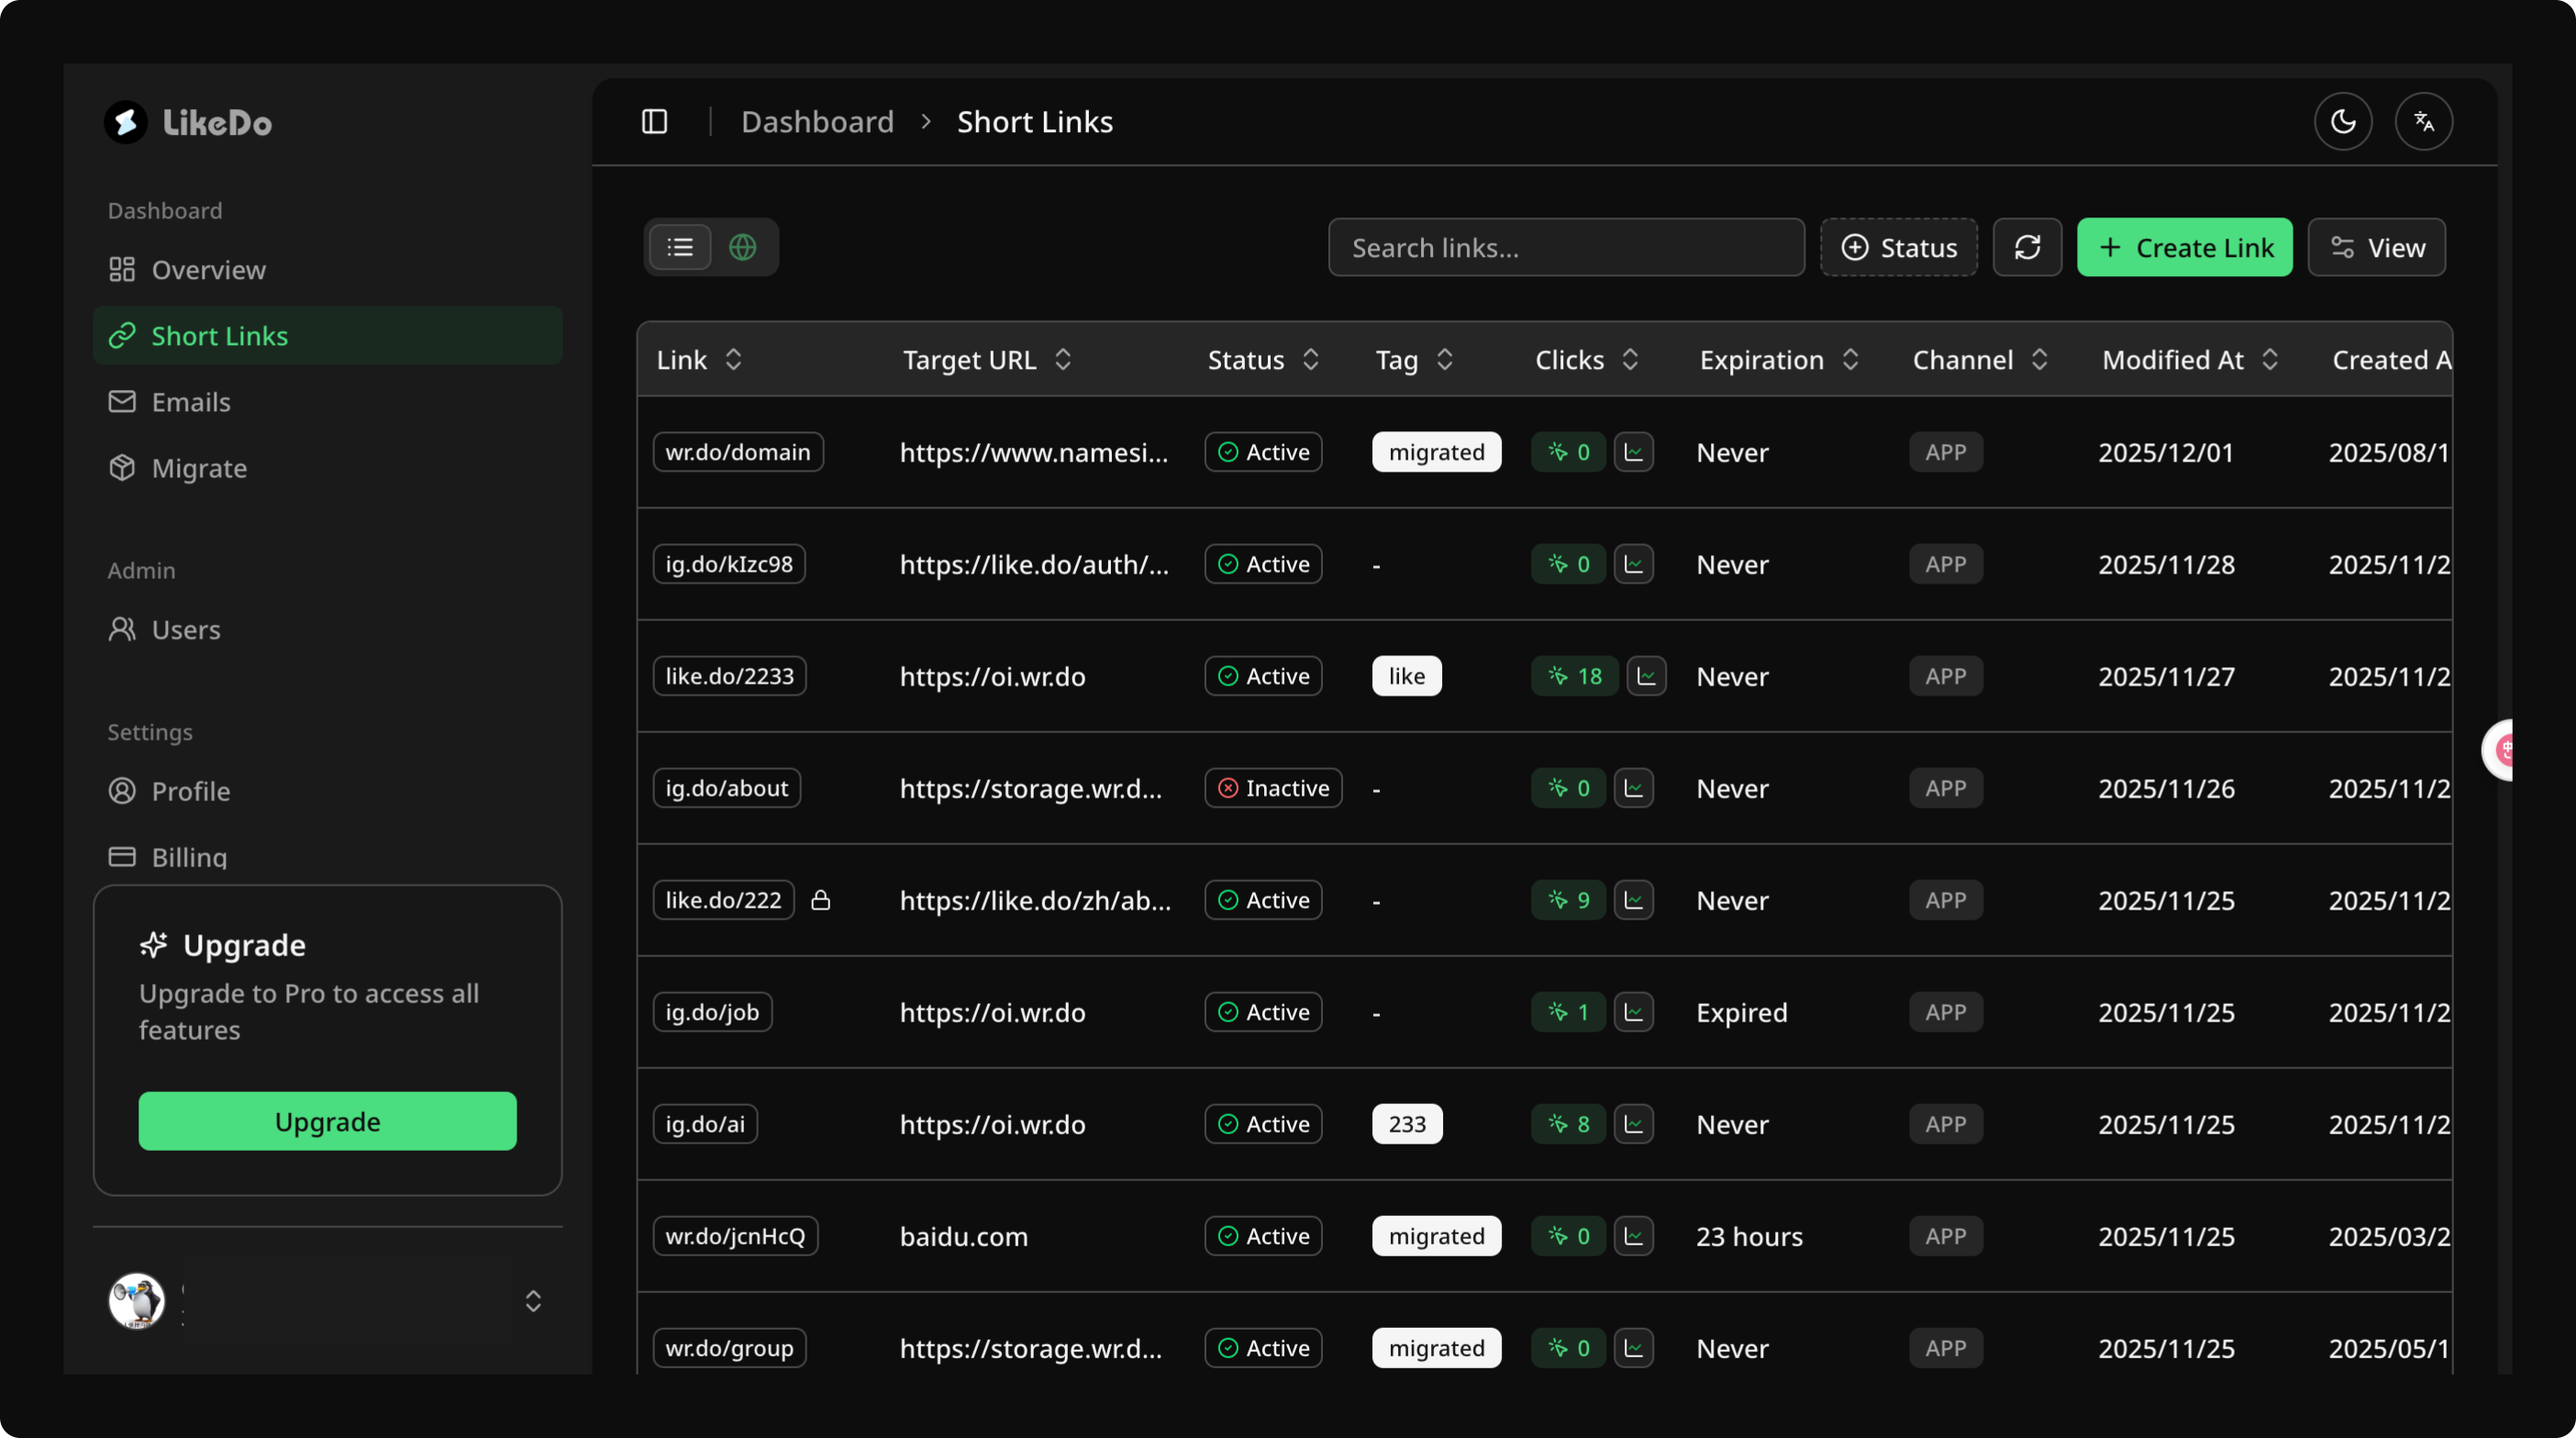
Task: Switch to the Emails section
Action: [193, 401]
